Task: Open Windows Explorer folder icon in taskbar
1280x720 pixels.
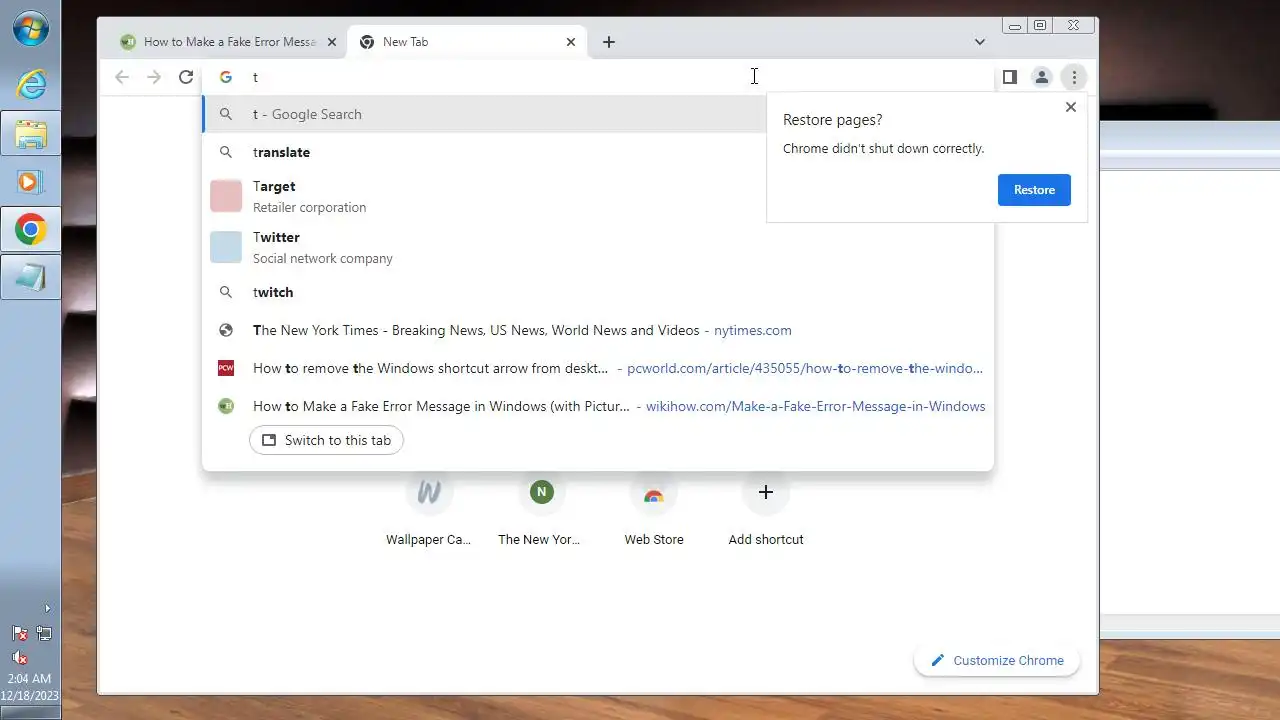Action: coord(31,133)
